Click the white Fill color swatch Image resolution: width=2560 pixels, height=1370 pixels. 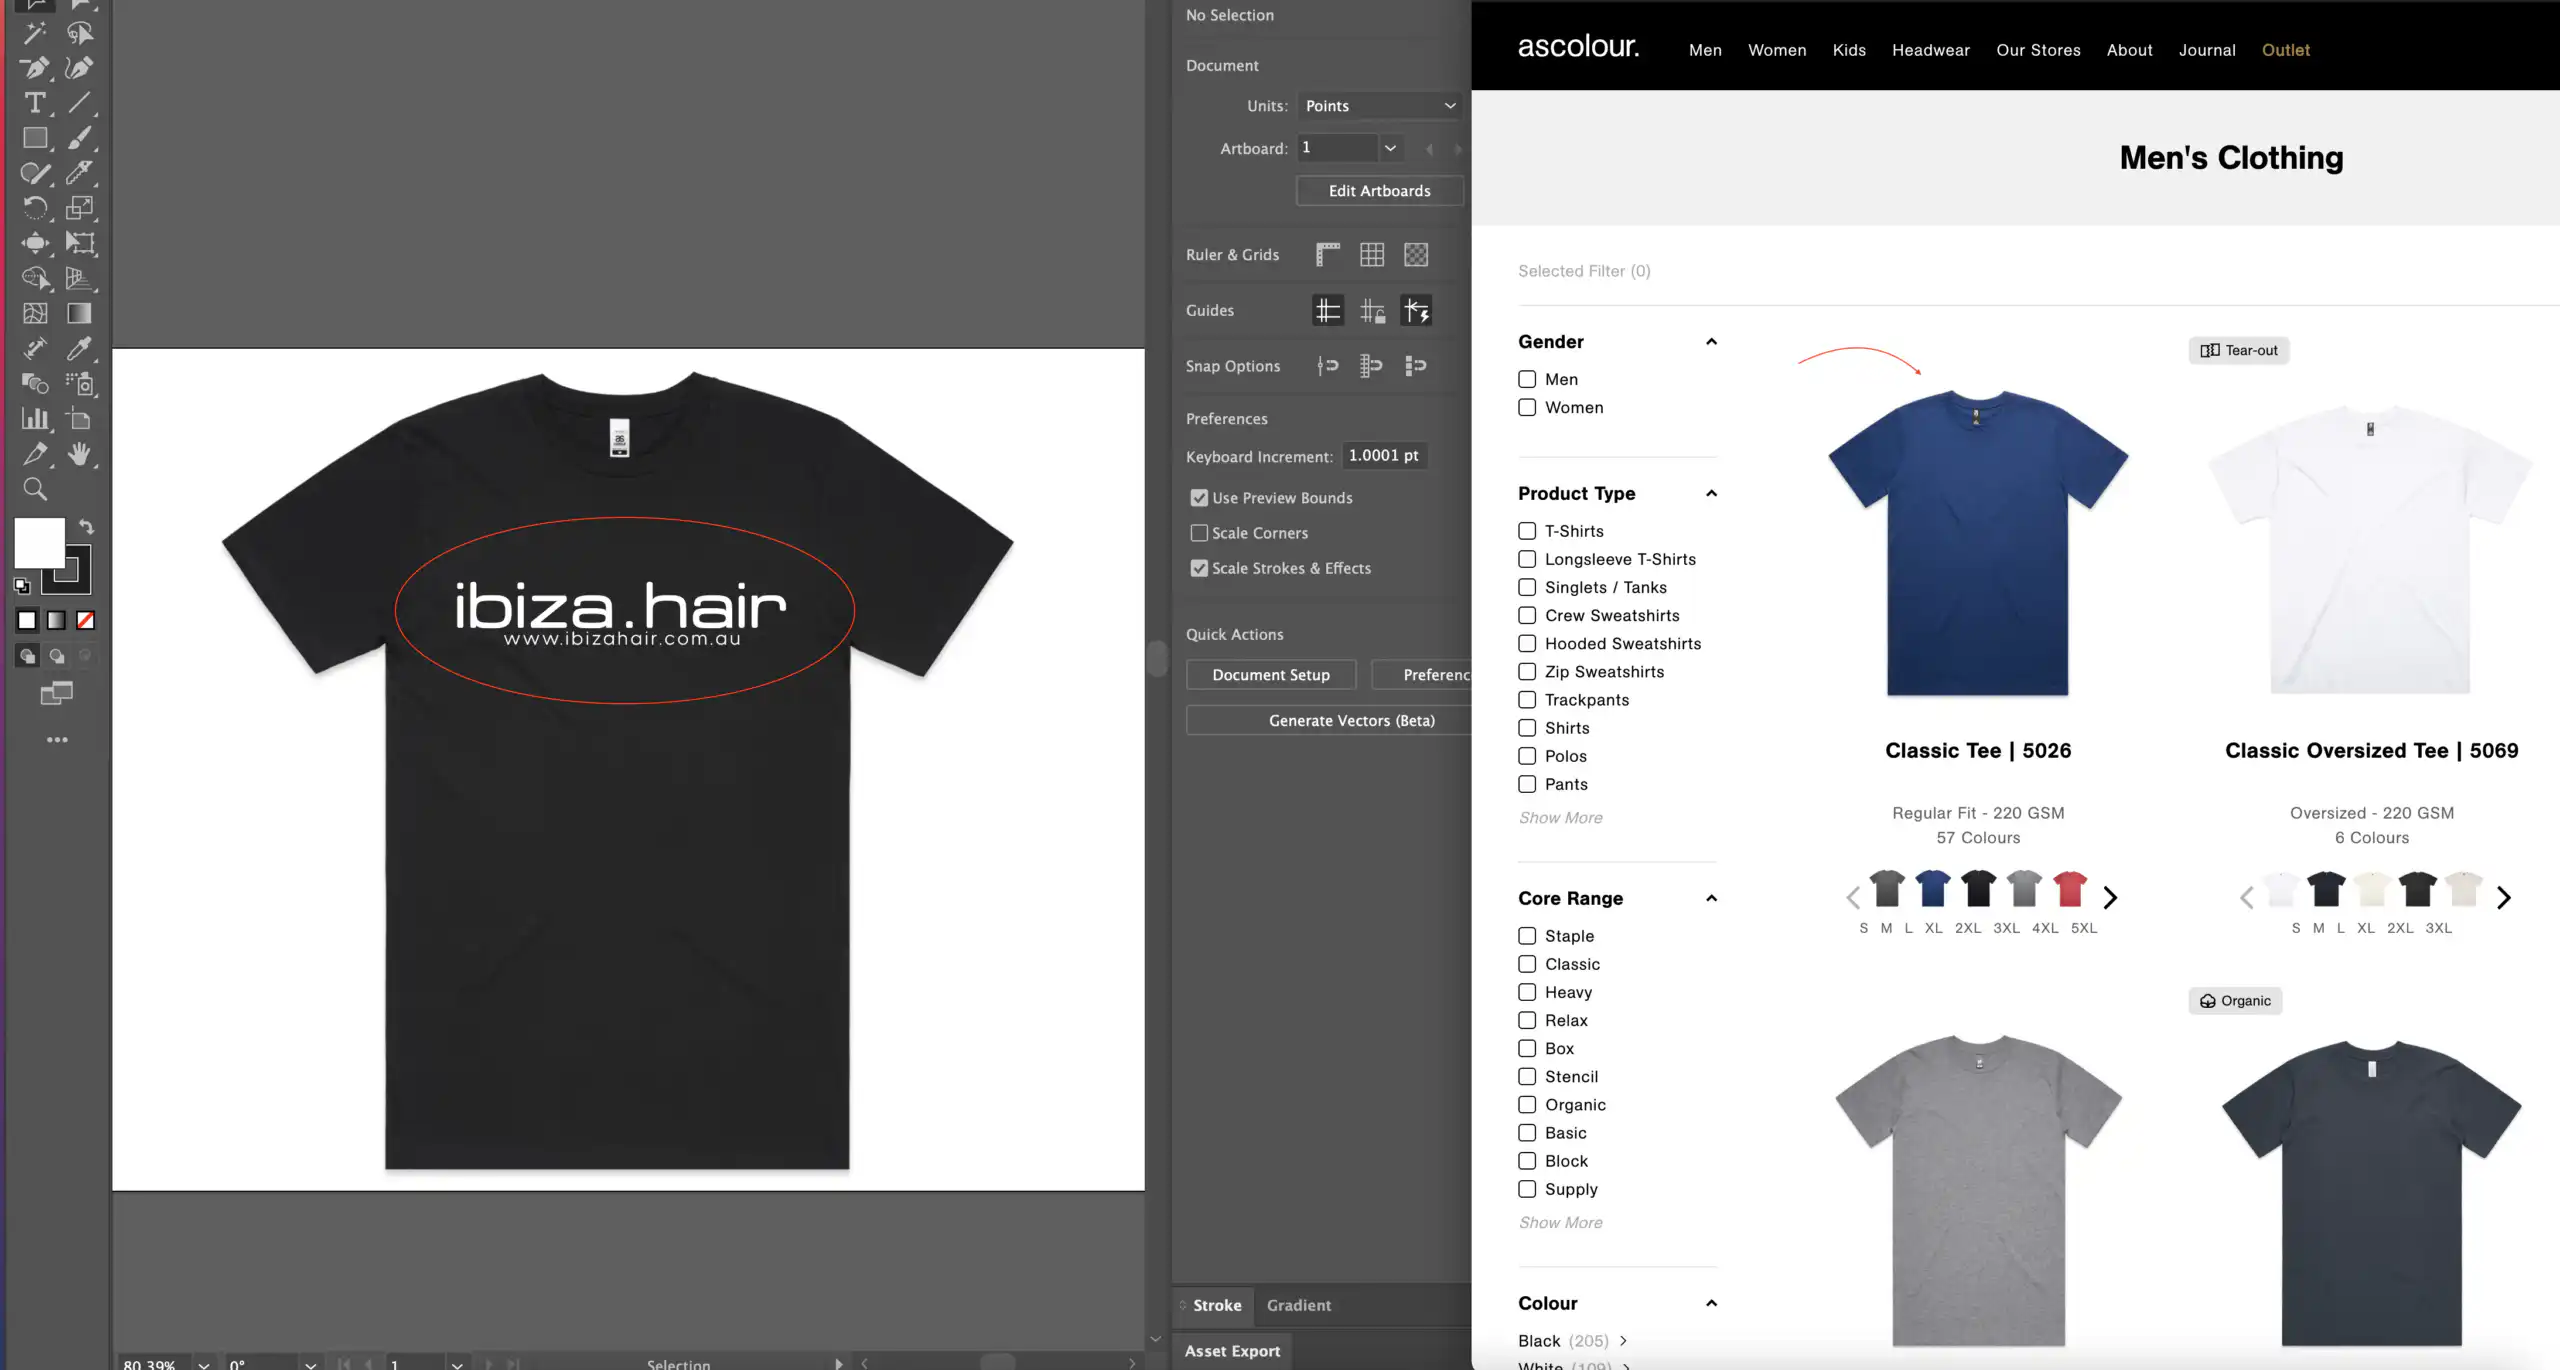39,543
